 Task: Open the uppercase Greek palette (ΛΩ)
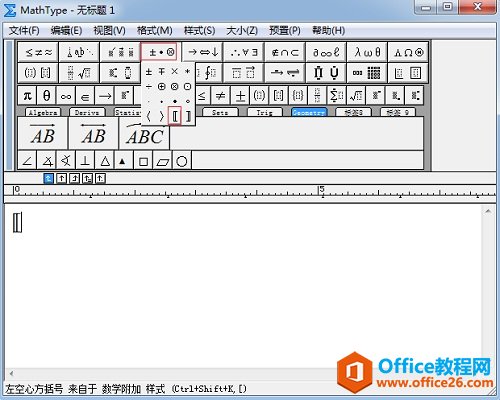pos(408,52)
